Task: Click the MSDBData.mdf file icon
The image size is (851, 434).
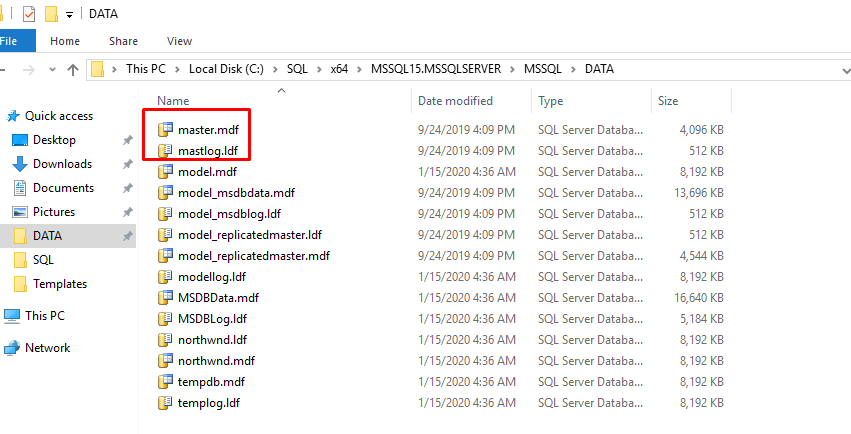Action: coord(166,298)
